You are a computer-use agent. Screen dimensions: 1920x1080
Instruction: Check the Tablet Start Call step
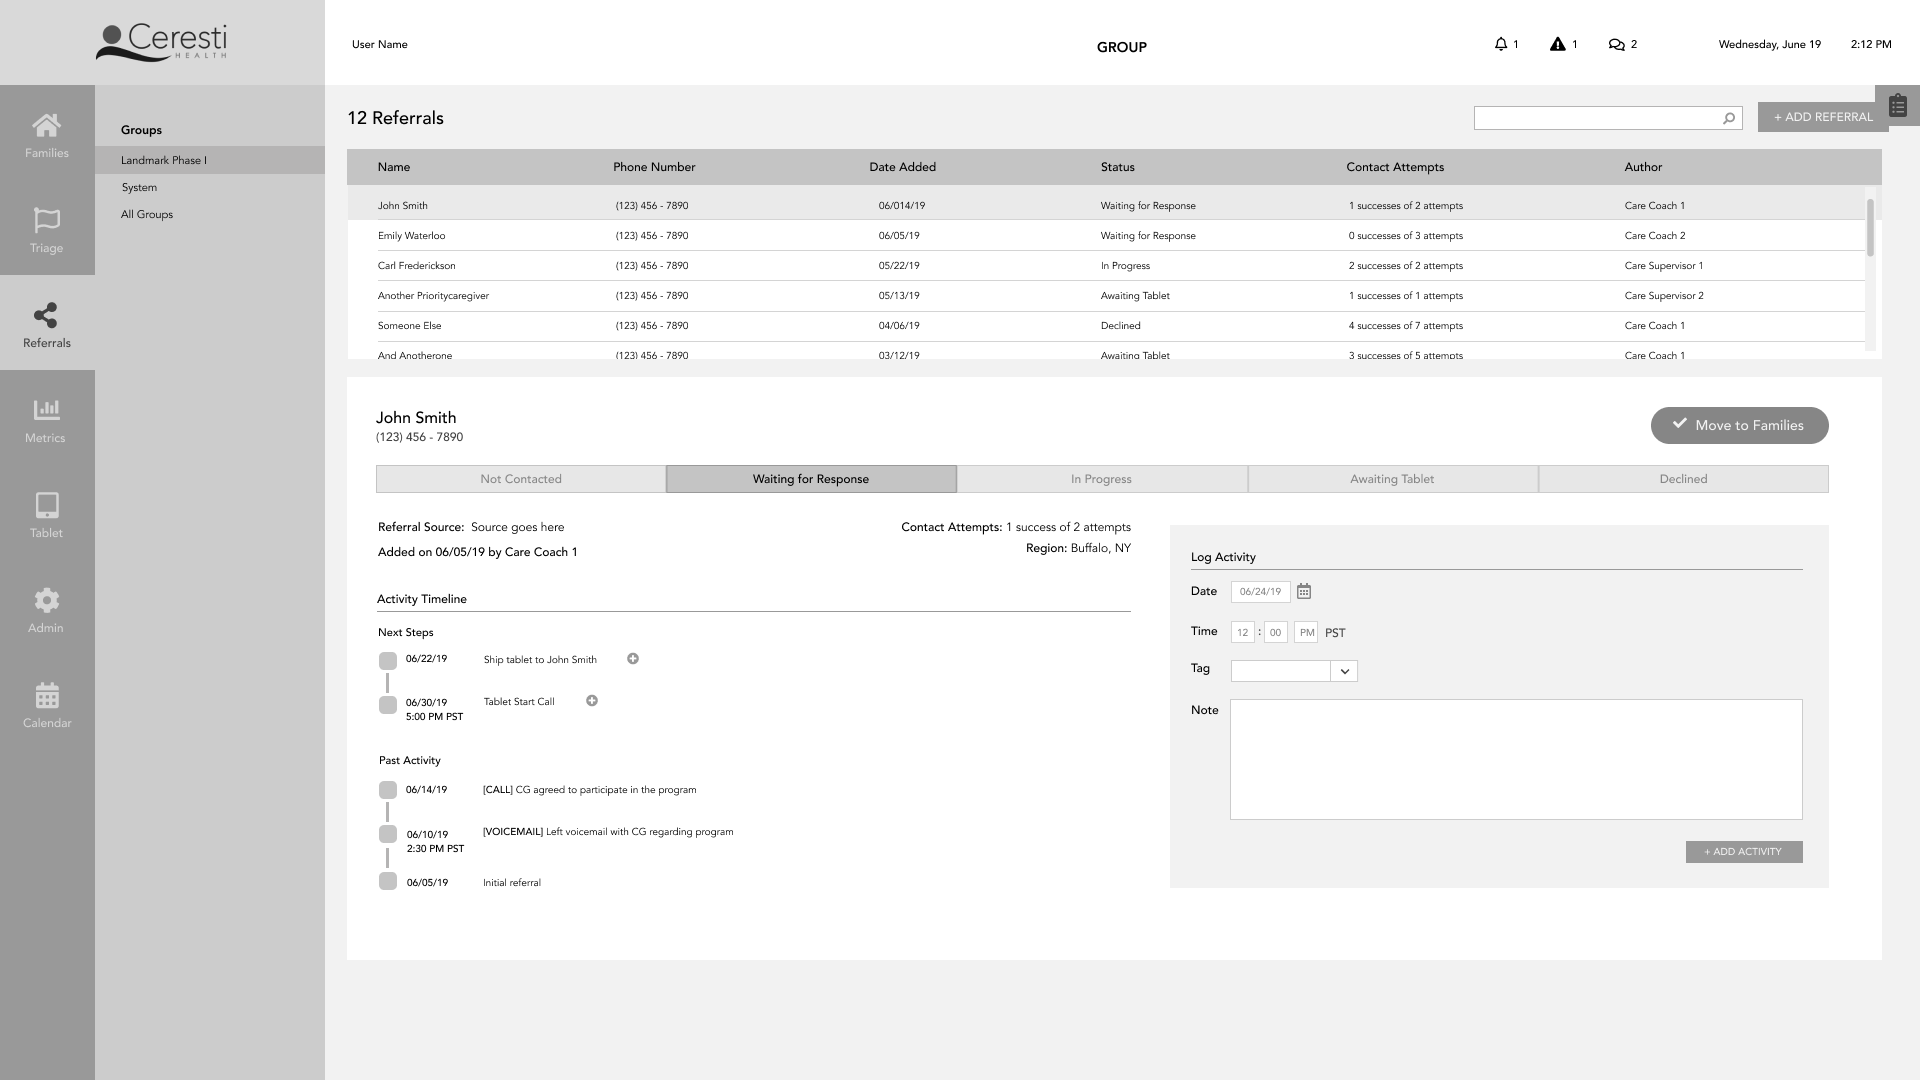pyautogui.click(x=388, y=705)
